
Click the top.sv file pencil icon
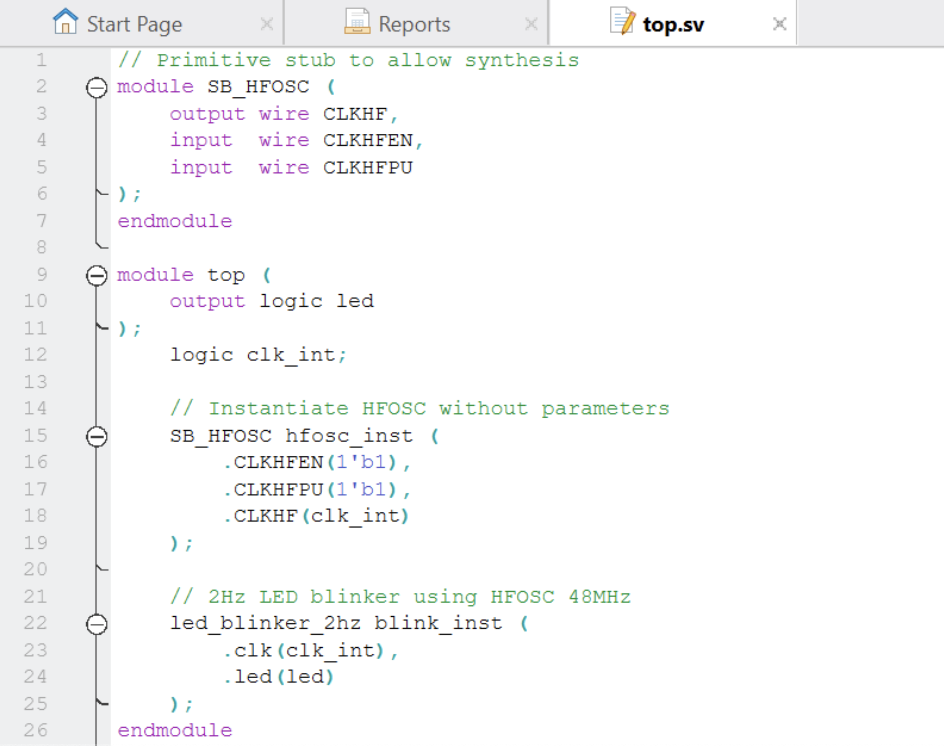click(622, 22)
